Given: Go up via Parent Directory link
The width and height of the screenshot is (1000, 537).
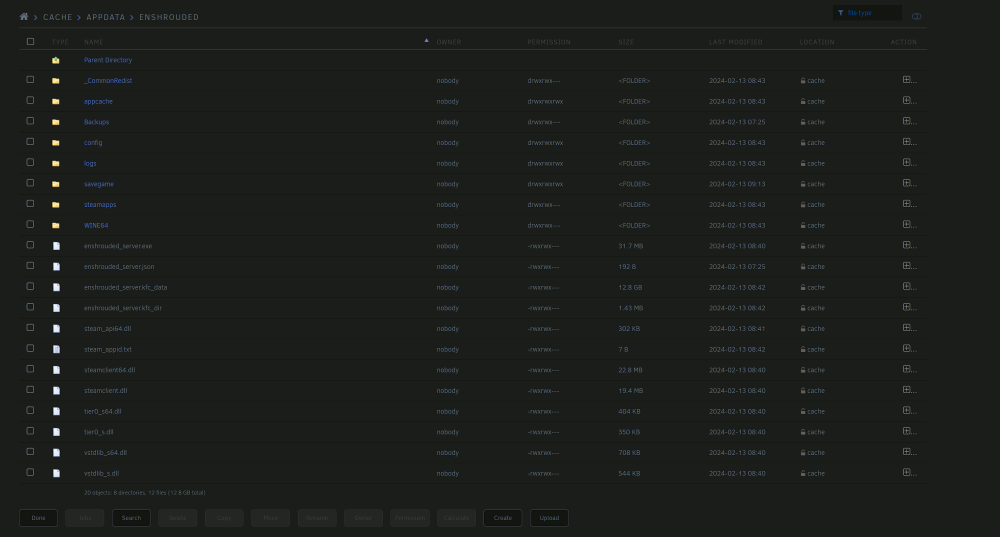Looking at the screenshot, I should (x=108, y=60).
